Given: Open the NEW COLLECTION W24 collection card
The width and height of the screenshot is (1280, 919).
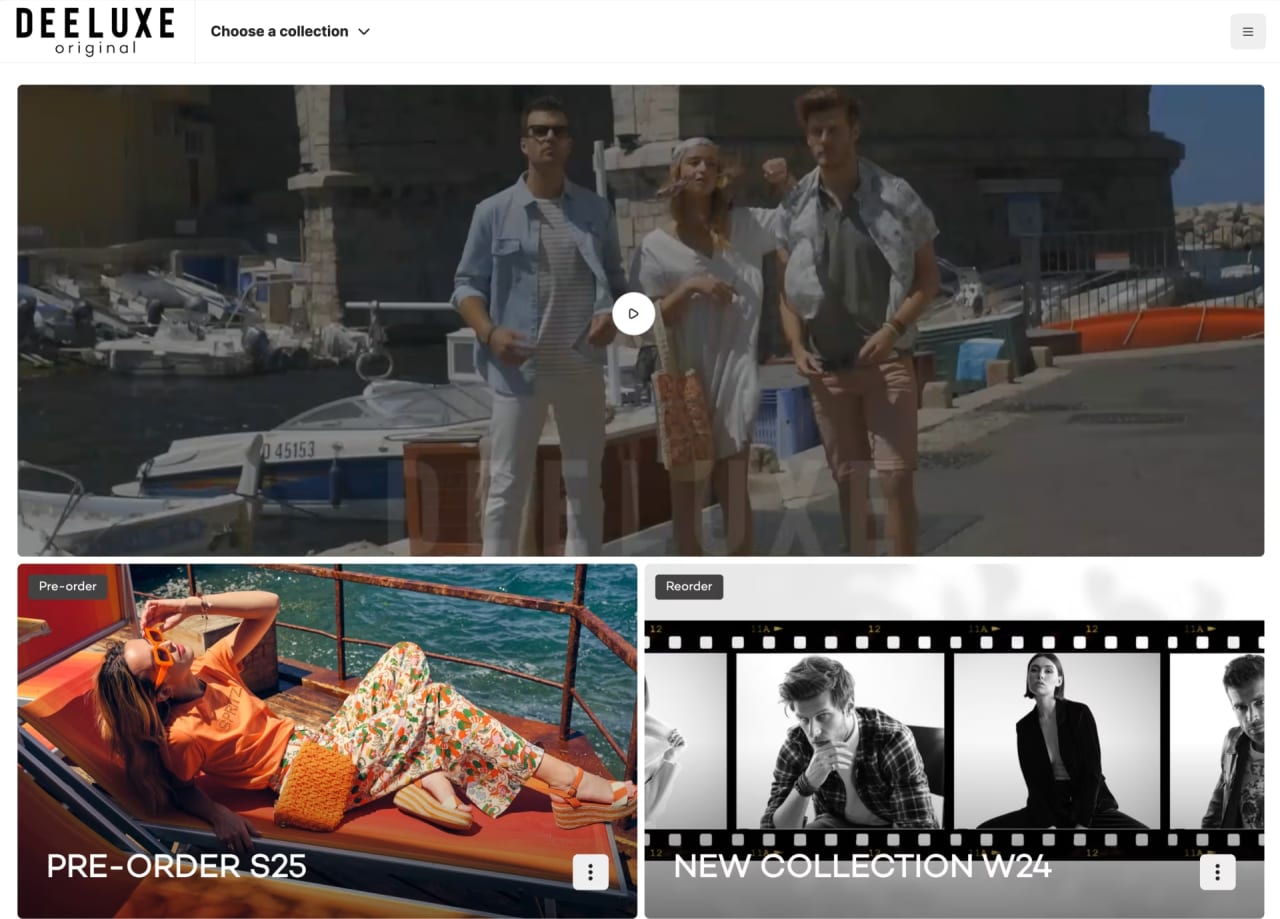Looking at the screenshot, I should (x=954, y=741).
